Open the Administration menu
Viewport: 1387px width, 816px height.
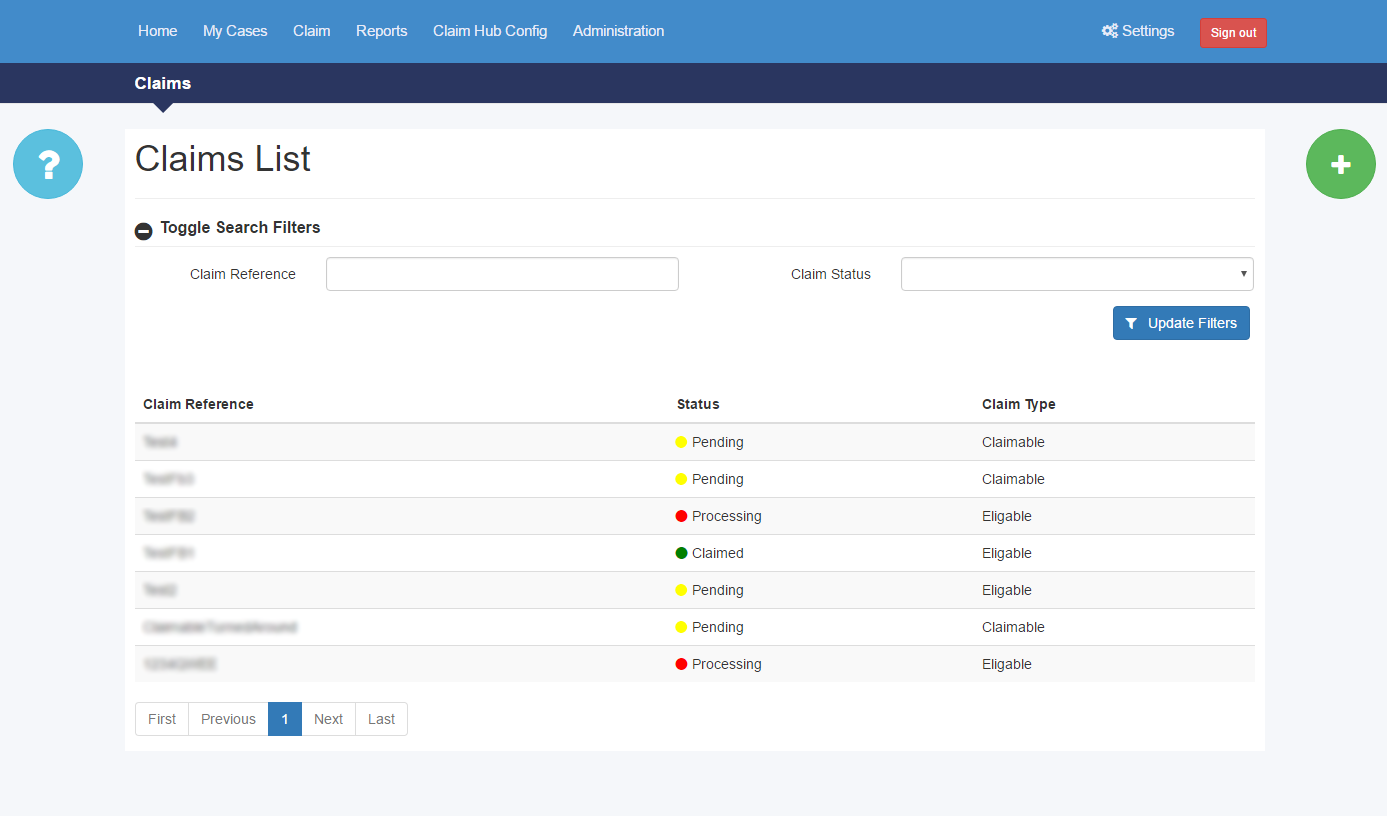618,31
